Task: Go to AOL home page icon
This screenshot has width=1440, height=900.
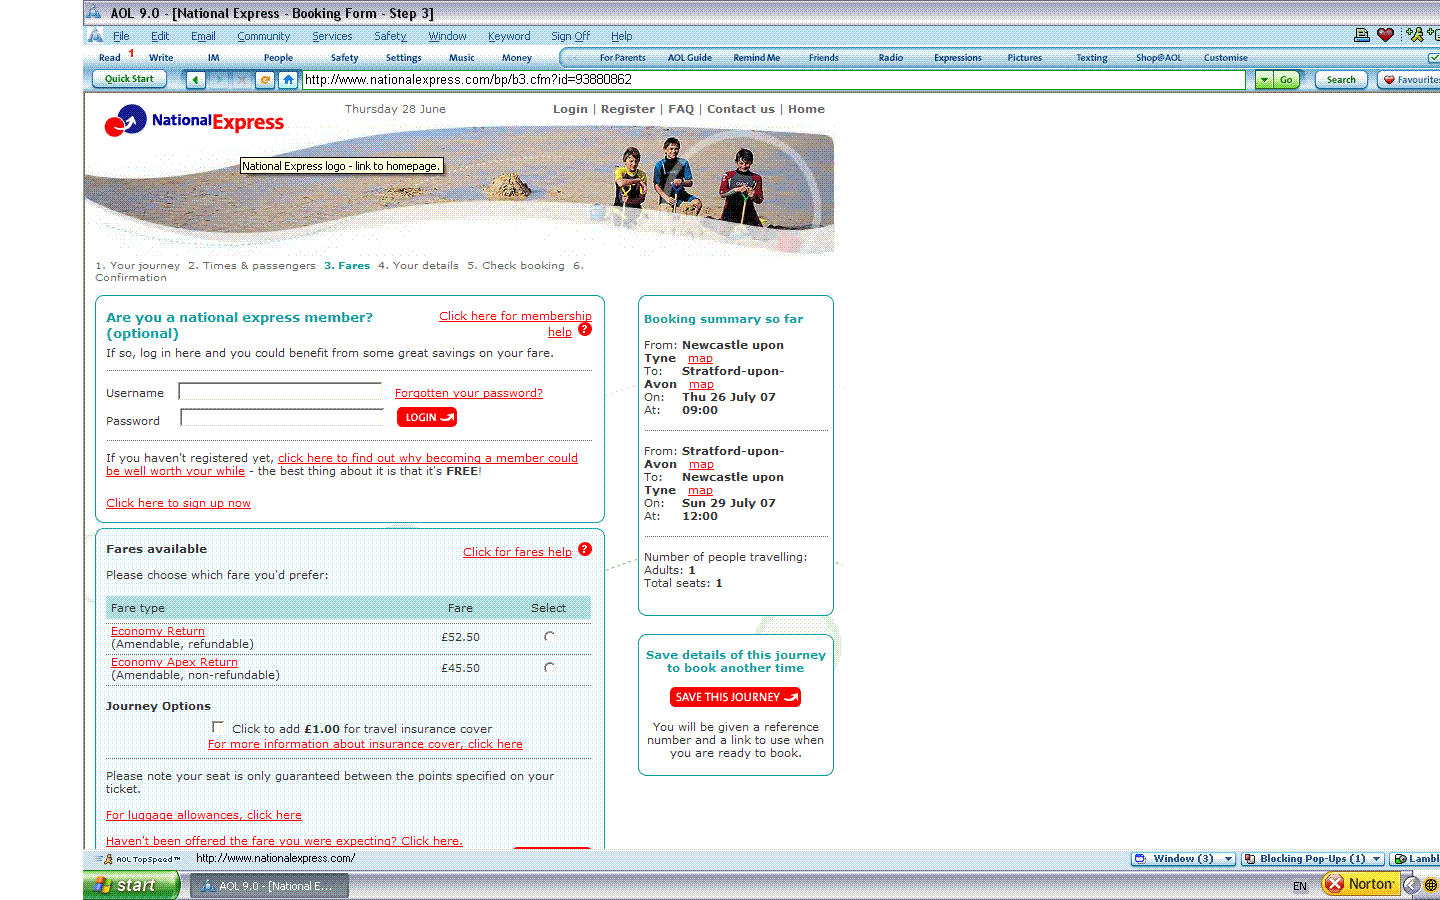Action: click(x=288, y=80)
